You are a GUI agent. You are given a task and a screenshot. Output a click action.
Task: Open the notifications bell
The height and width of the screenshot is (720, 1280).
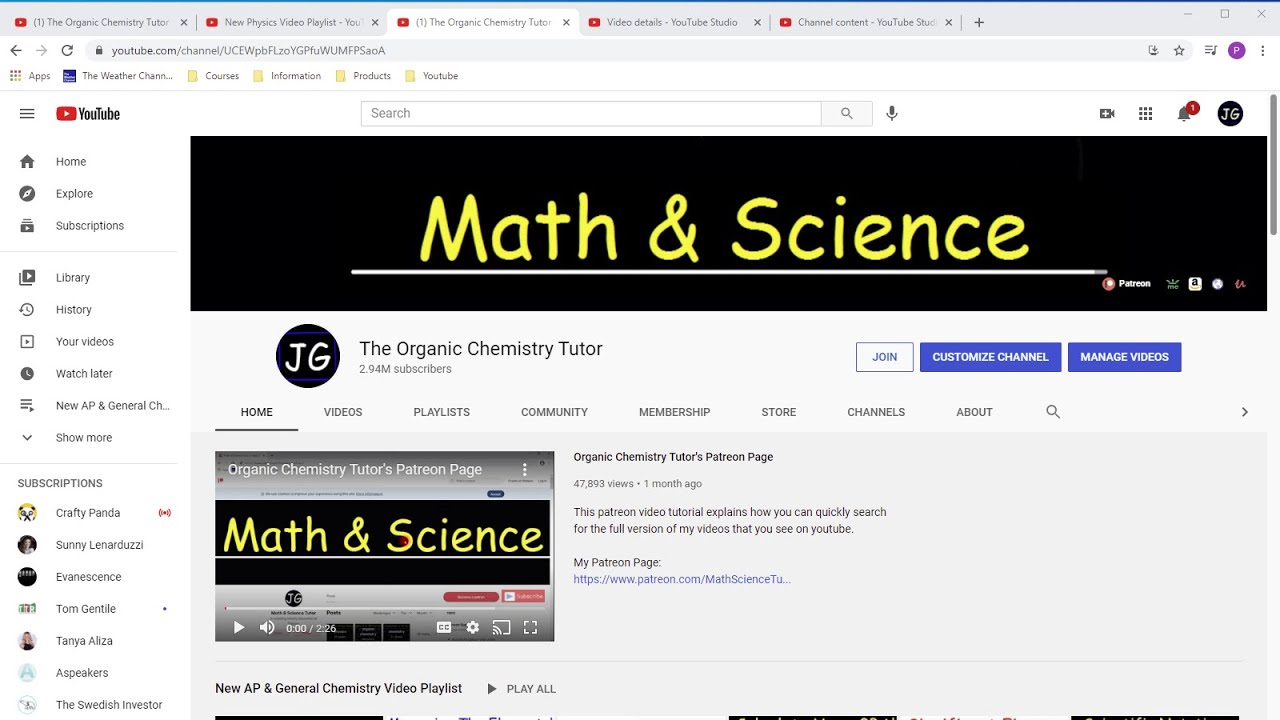tap(1185, 113)
